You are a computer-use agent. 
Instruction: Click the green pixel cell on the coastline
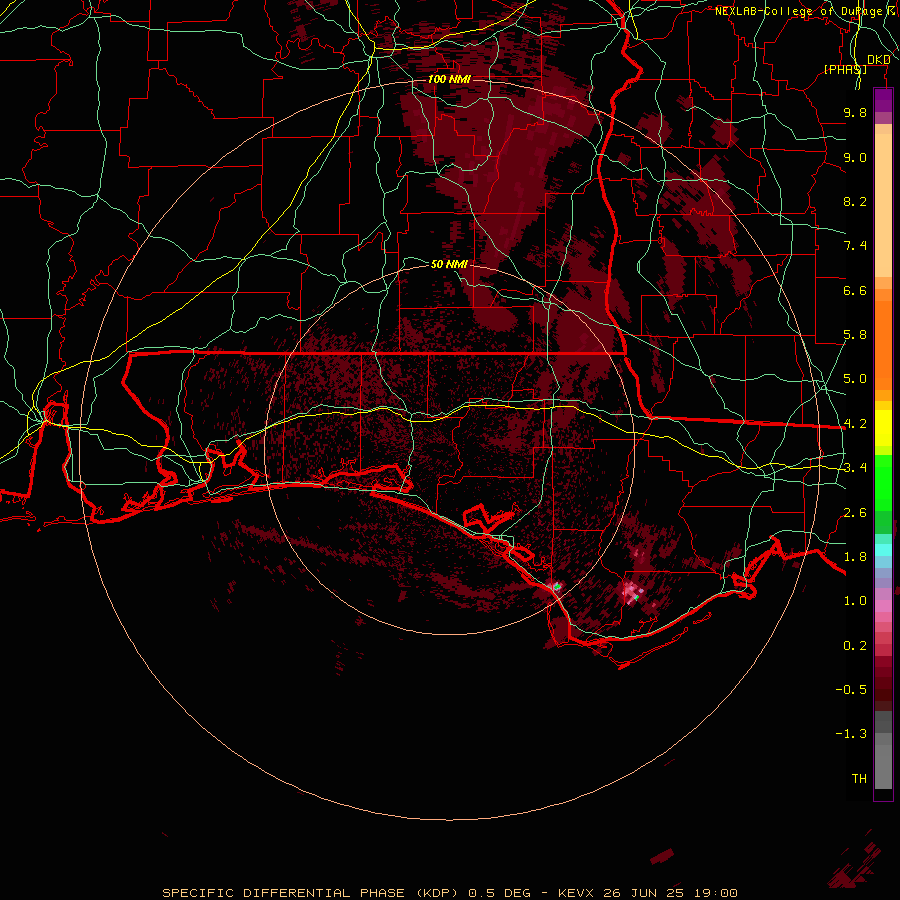coord(556,587)
